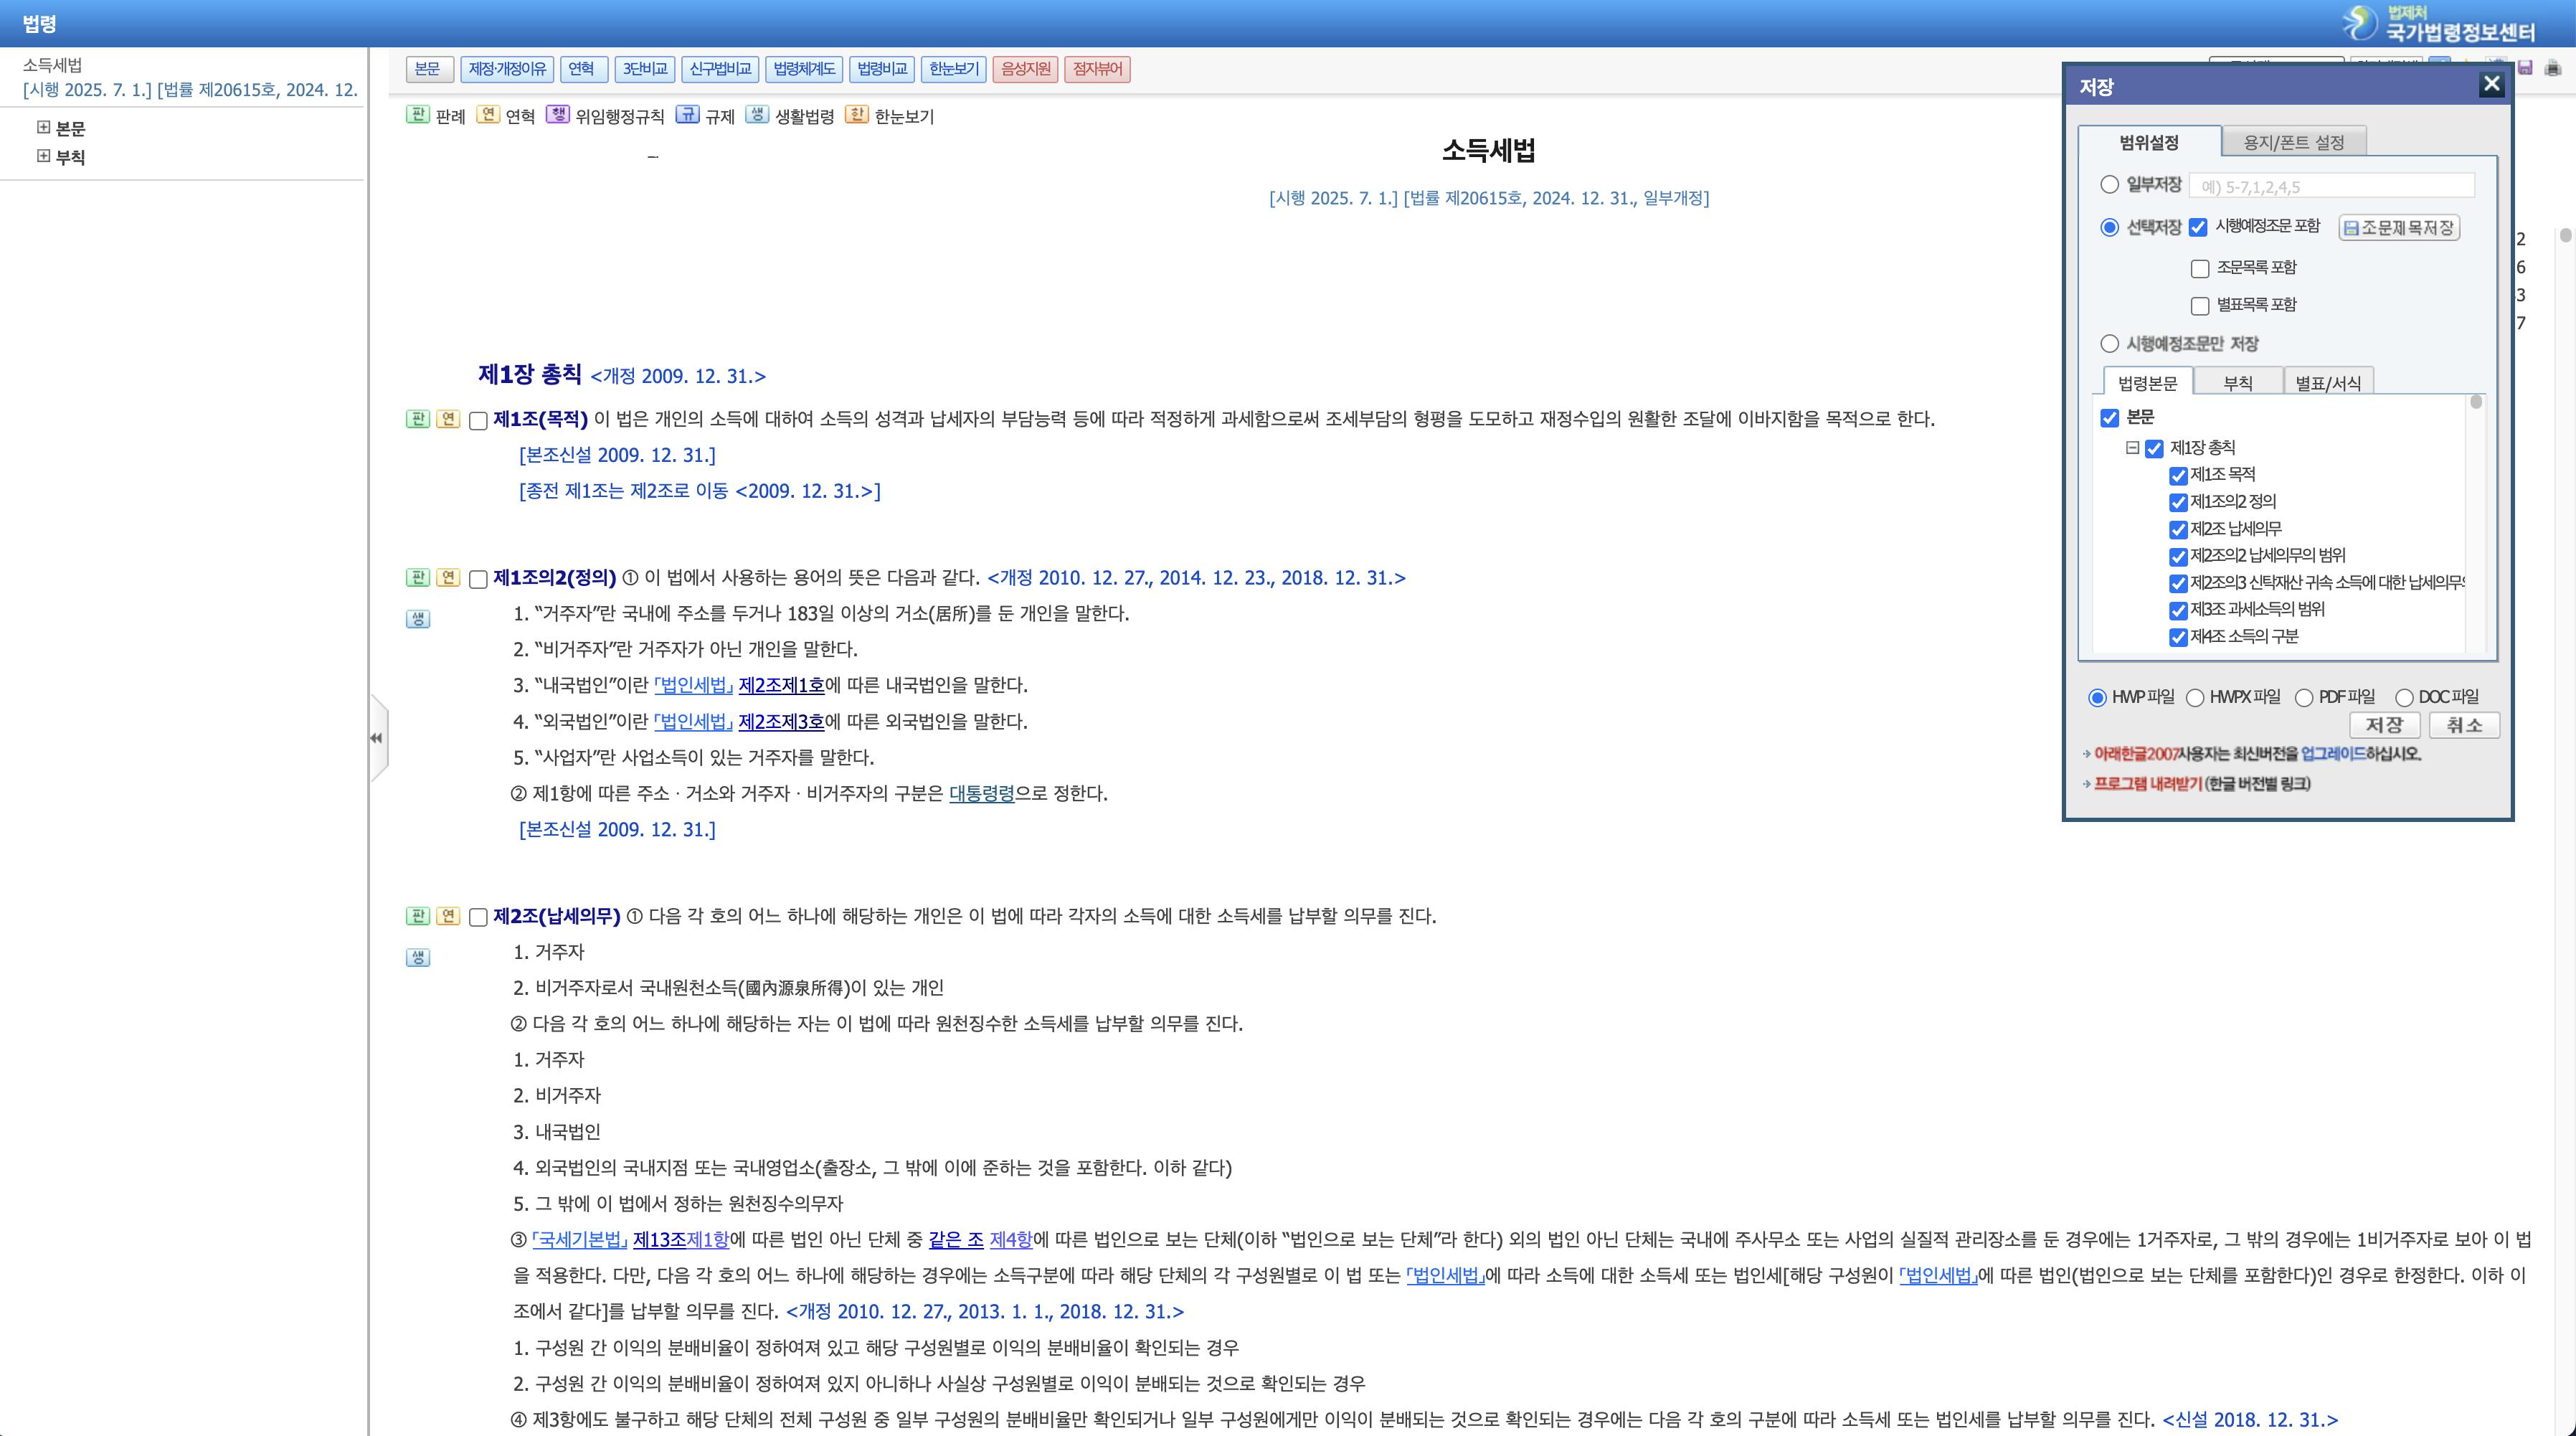Open the 생활법령 icon under 제1조의2(정의)
Image resolution: width=2576 pixels, height=1436 pixels.
[x=418, y=619]
